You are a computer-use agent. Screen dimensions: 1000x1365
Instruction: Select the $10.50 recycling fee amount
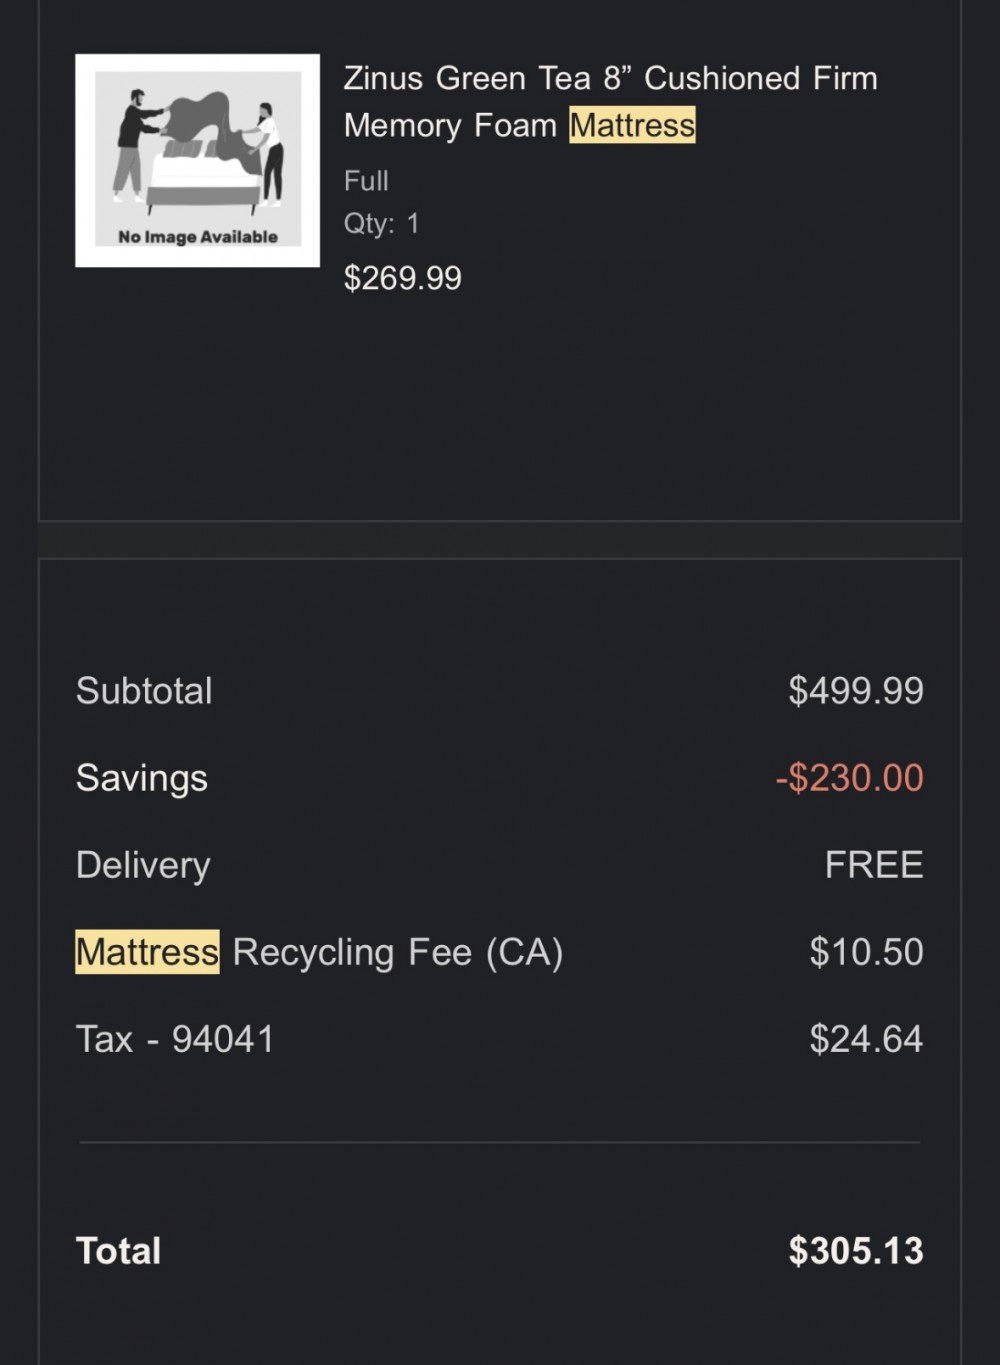(x=866, y=952)
